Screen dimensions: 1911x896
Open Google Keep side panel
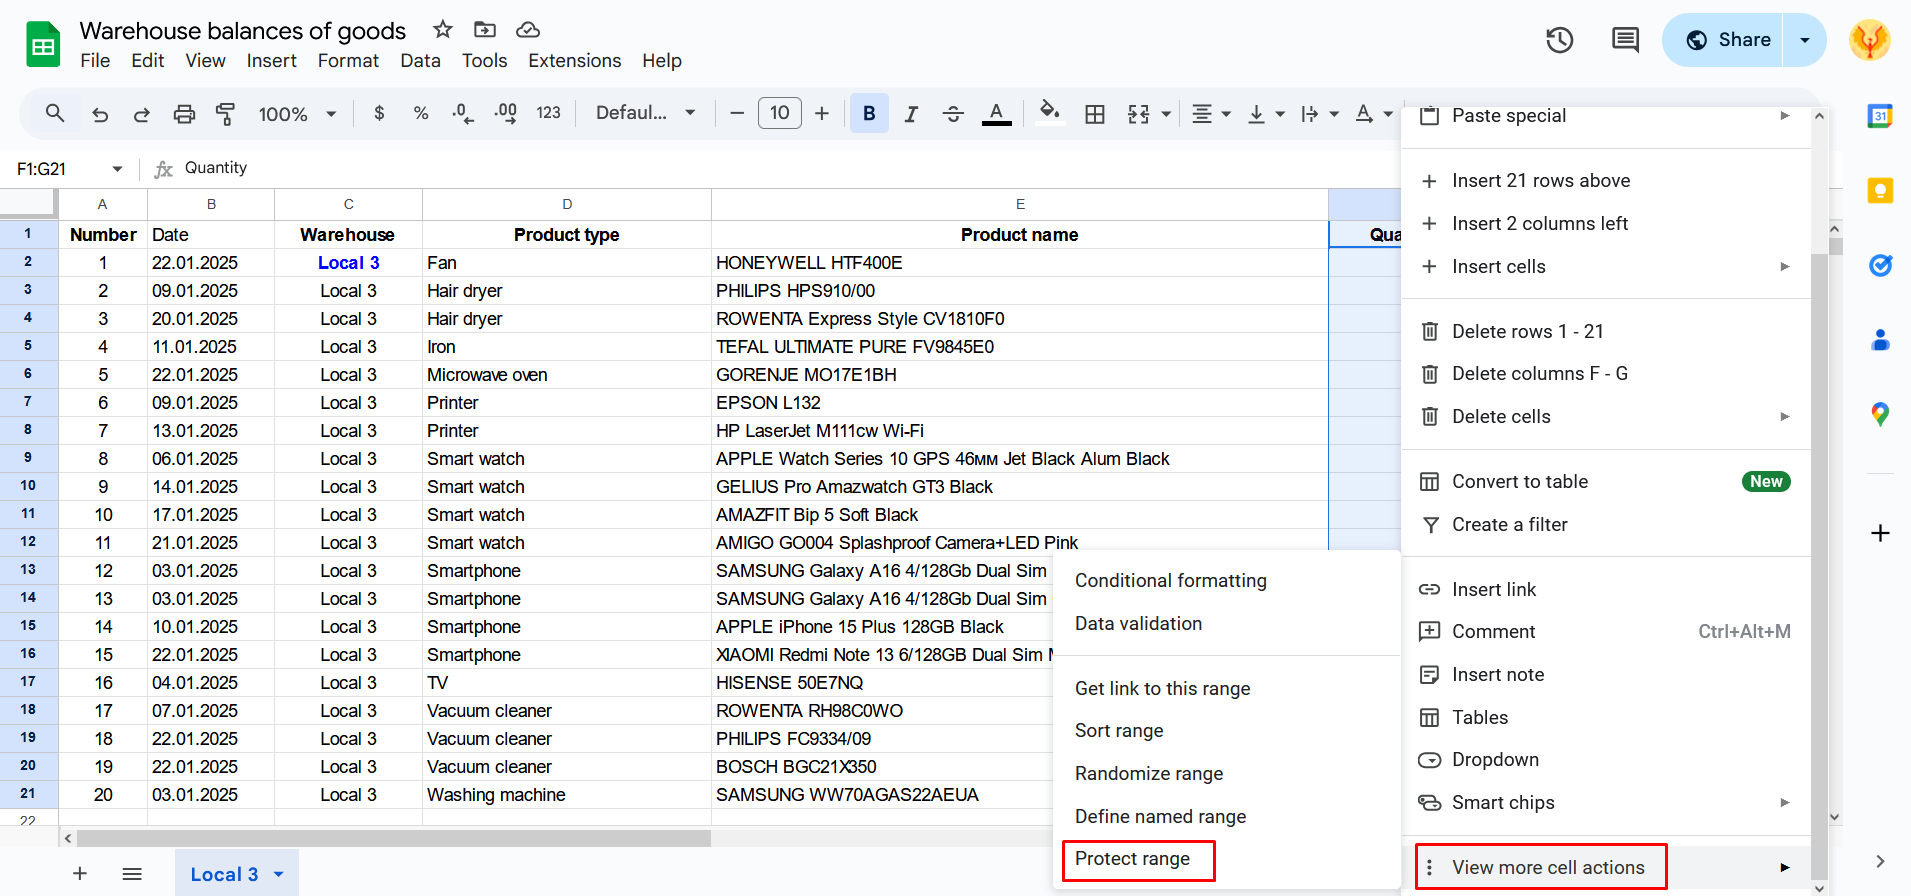click(x=1880, y=190)
